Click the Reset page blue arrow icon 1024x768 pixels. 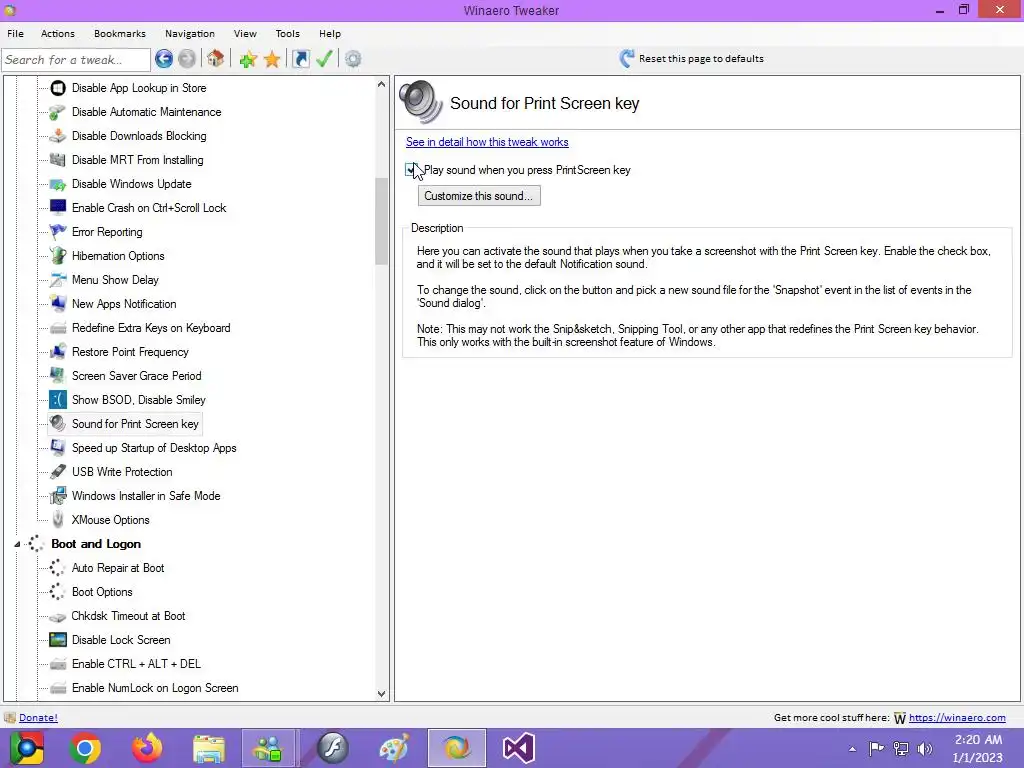[627, 59]
